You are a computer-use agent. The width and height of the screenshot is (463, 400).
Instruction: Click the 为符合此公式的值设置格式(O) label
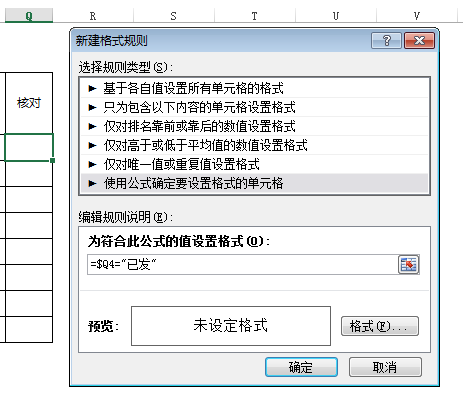coord(179,241)
